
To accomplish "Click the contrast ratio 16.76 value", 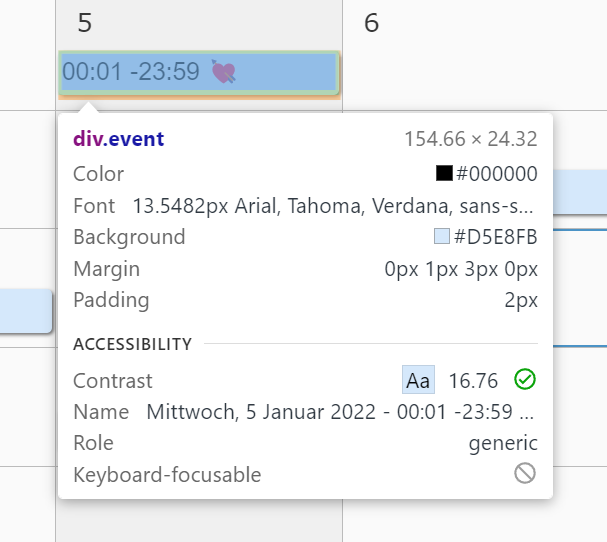I will tap(473, 381).
